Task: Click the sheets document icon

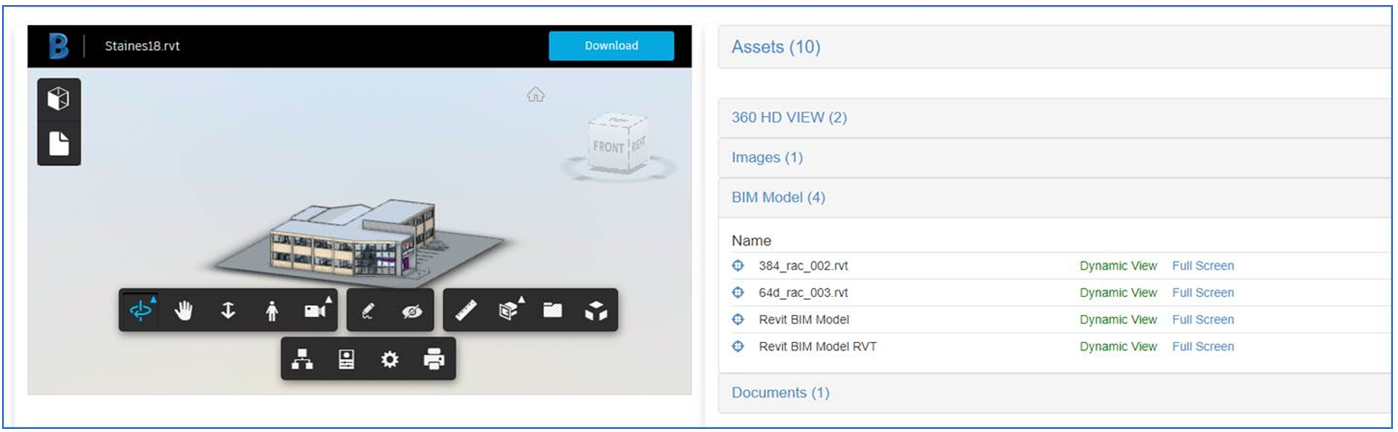Action: pos(59,143)
